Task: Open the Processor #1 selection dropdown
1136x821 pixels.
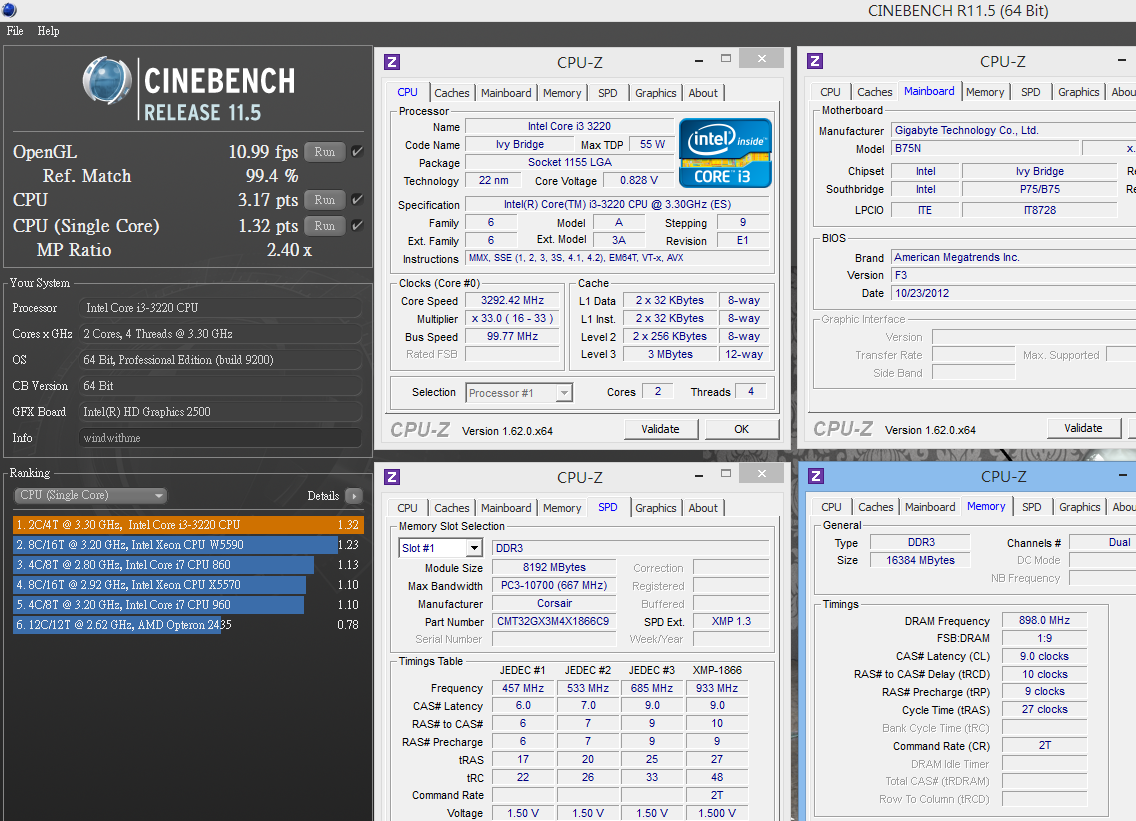Action: click(519, 393)
